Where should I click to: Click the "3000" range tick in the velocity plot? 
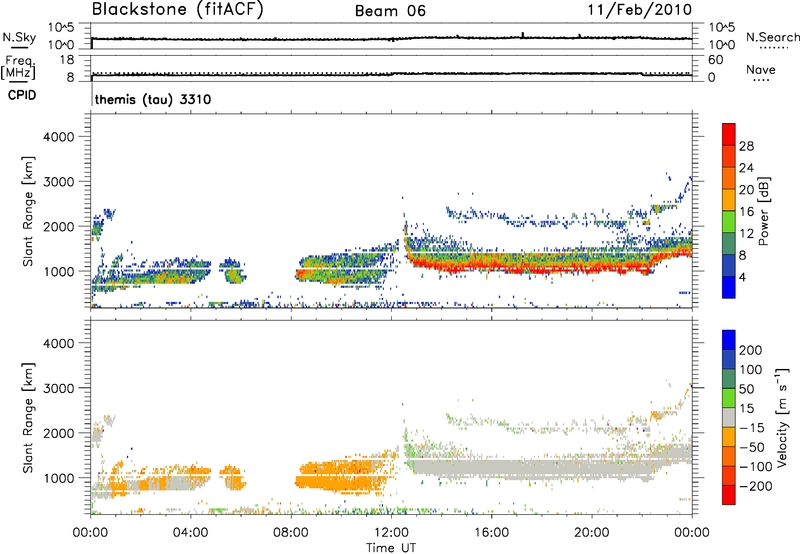[x=58, y=388]
